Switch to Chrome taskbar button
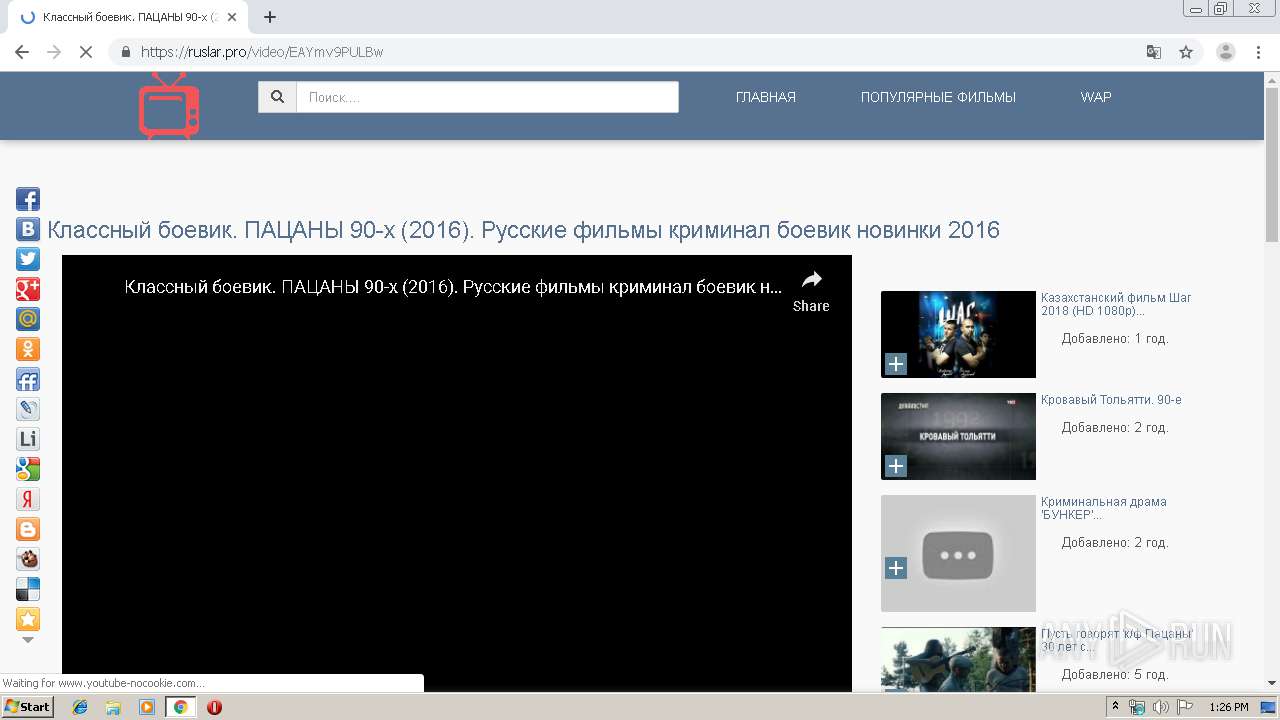Screen dimensions: 1280x720 (181, 707)
